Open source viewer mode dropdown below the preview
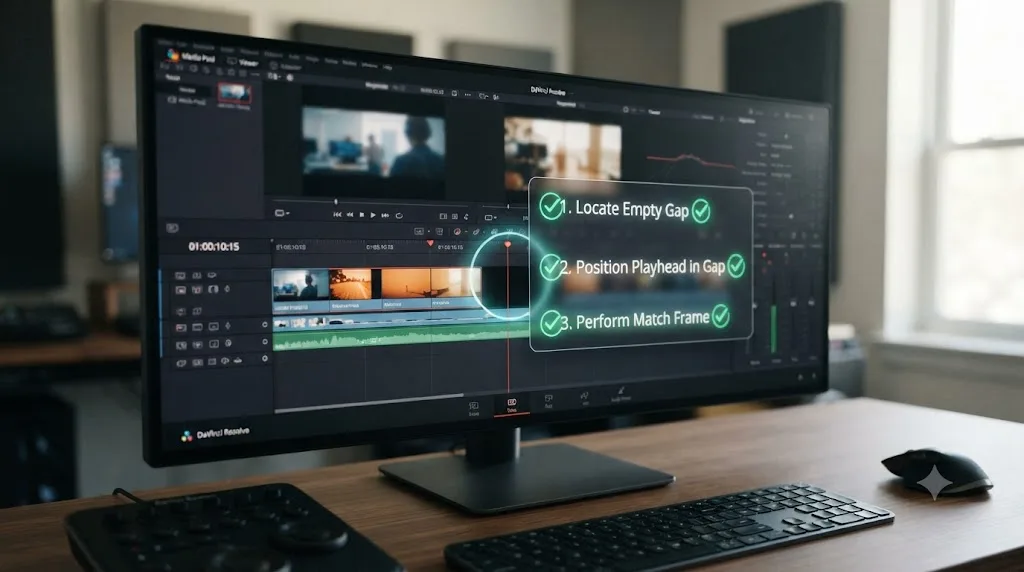This screenshot has width=1024, height=572. coord(282,213)
